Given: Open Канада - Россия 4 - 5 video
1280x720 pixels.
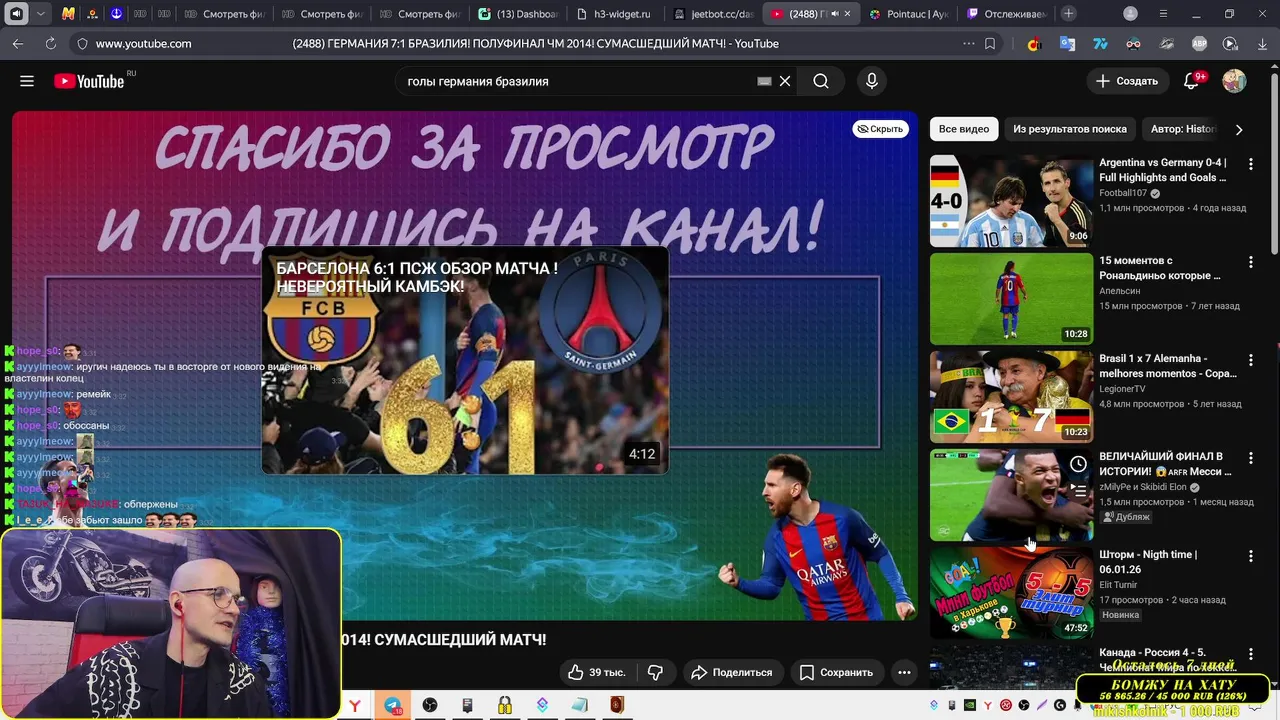Looking at the screenshot, I should [1167, 659].
